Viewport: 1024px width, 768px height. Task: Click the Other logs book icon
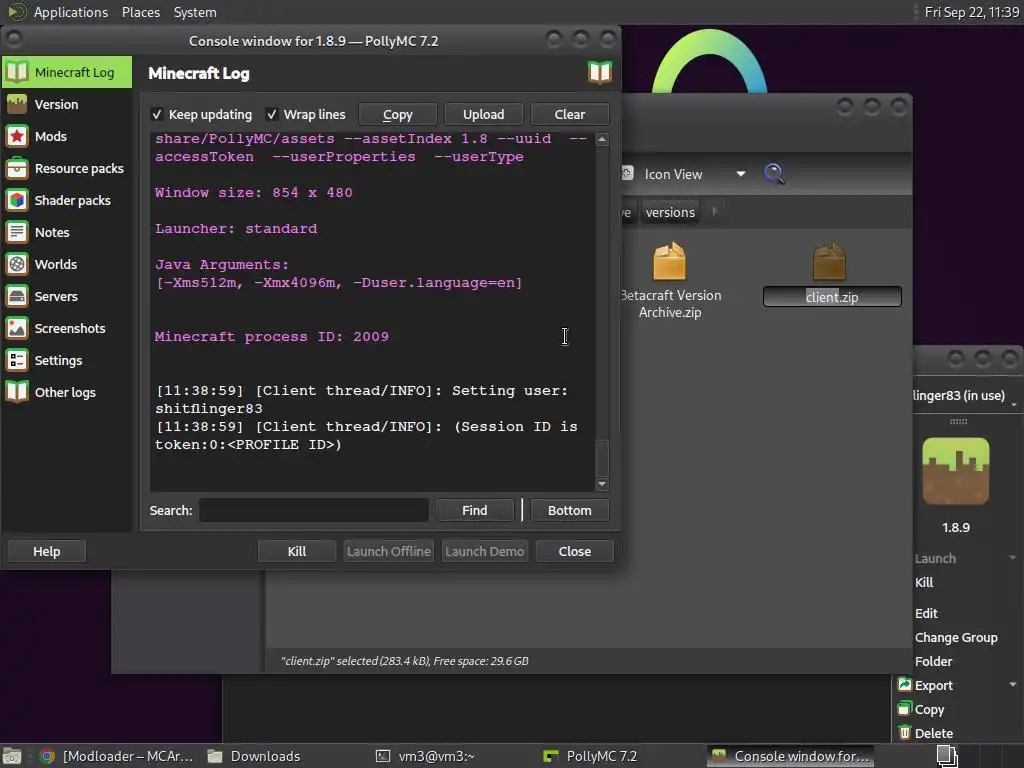point(17,392)
